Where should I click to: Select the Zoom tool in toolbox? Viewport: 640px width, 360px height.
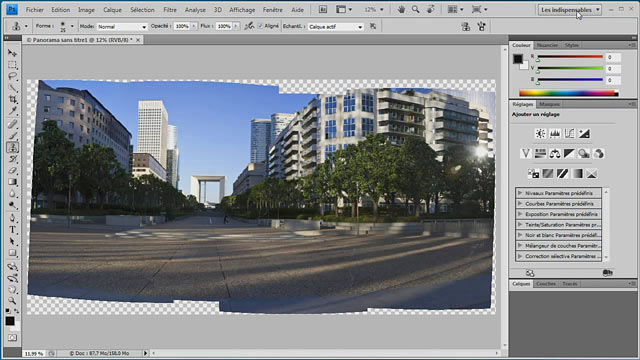pos(13,301)
